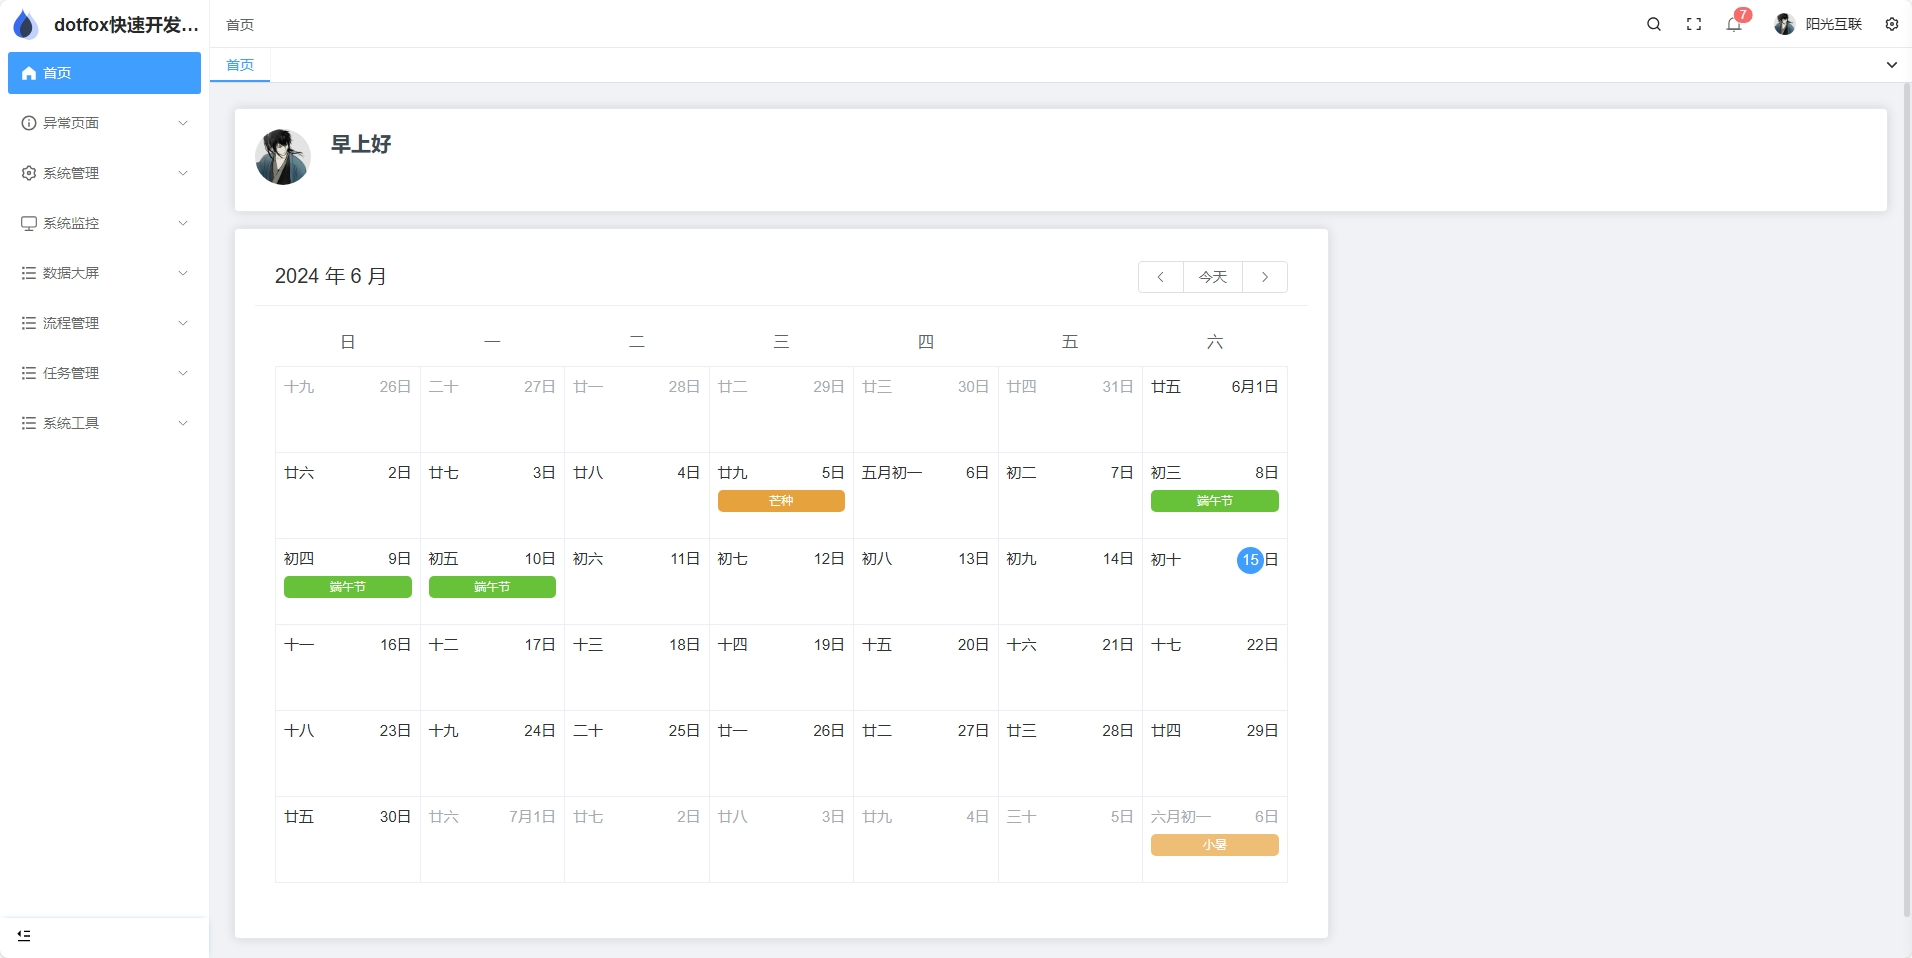Open the tabs dropdown chevron at right
The image size is (1912, 958).
1891,65
